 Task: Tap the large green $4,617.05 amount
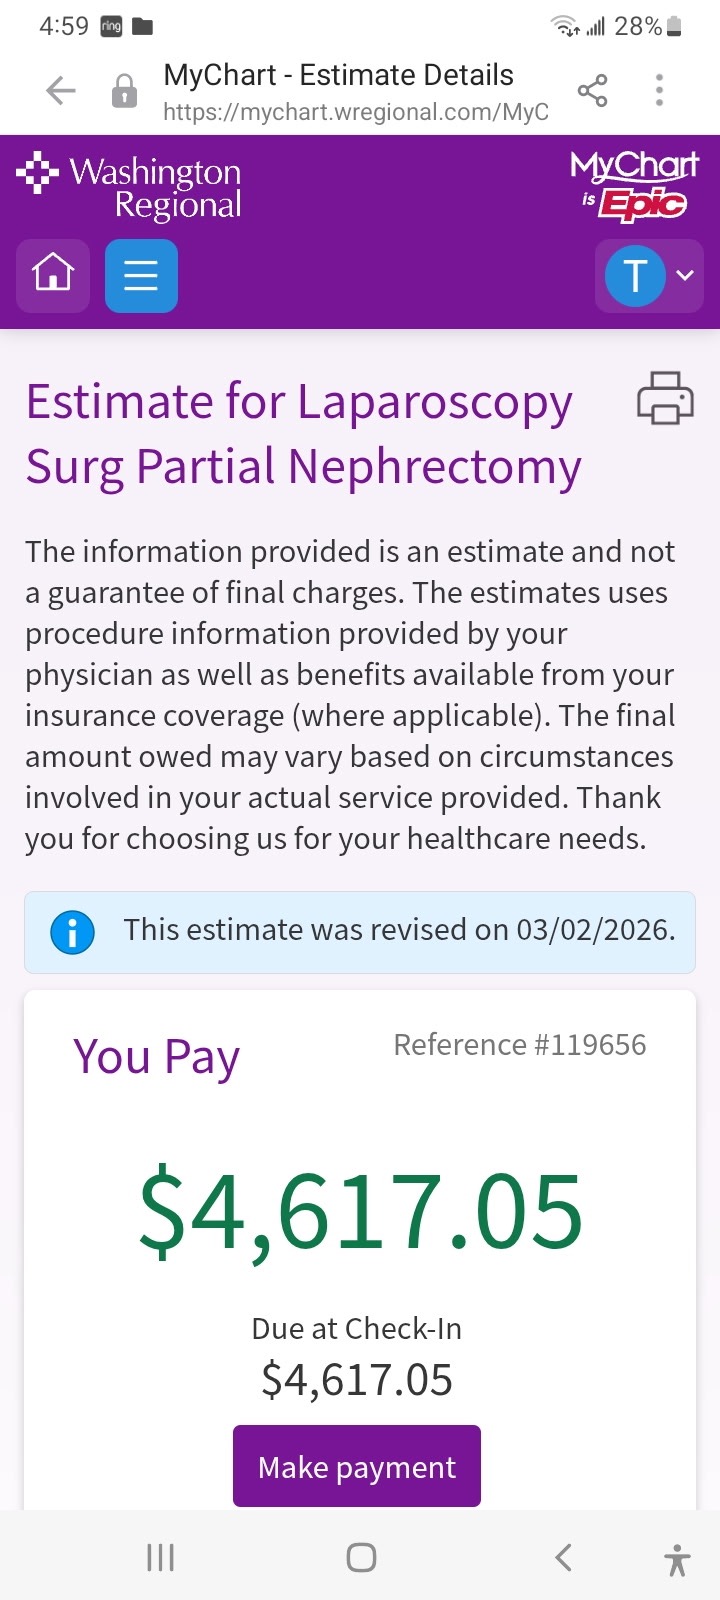360,1212
